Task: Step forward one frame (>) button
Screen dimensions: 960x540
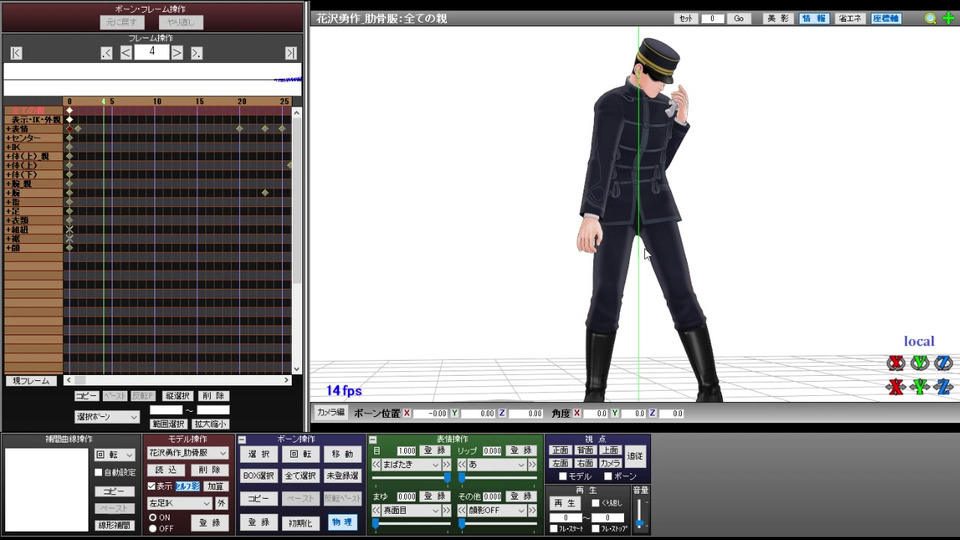Action: tap(177, 53)
